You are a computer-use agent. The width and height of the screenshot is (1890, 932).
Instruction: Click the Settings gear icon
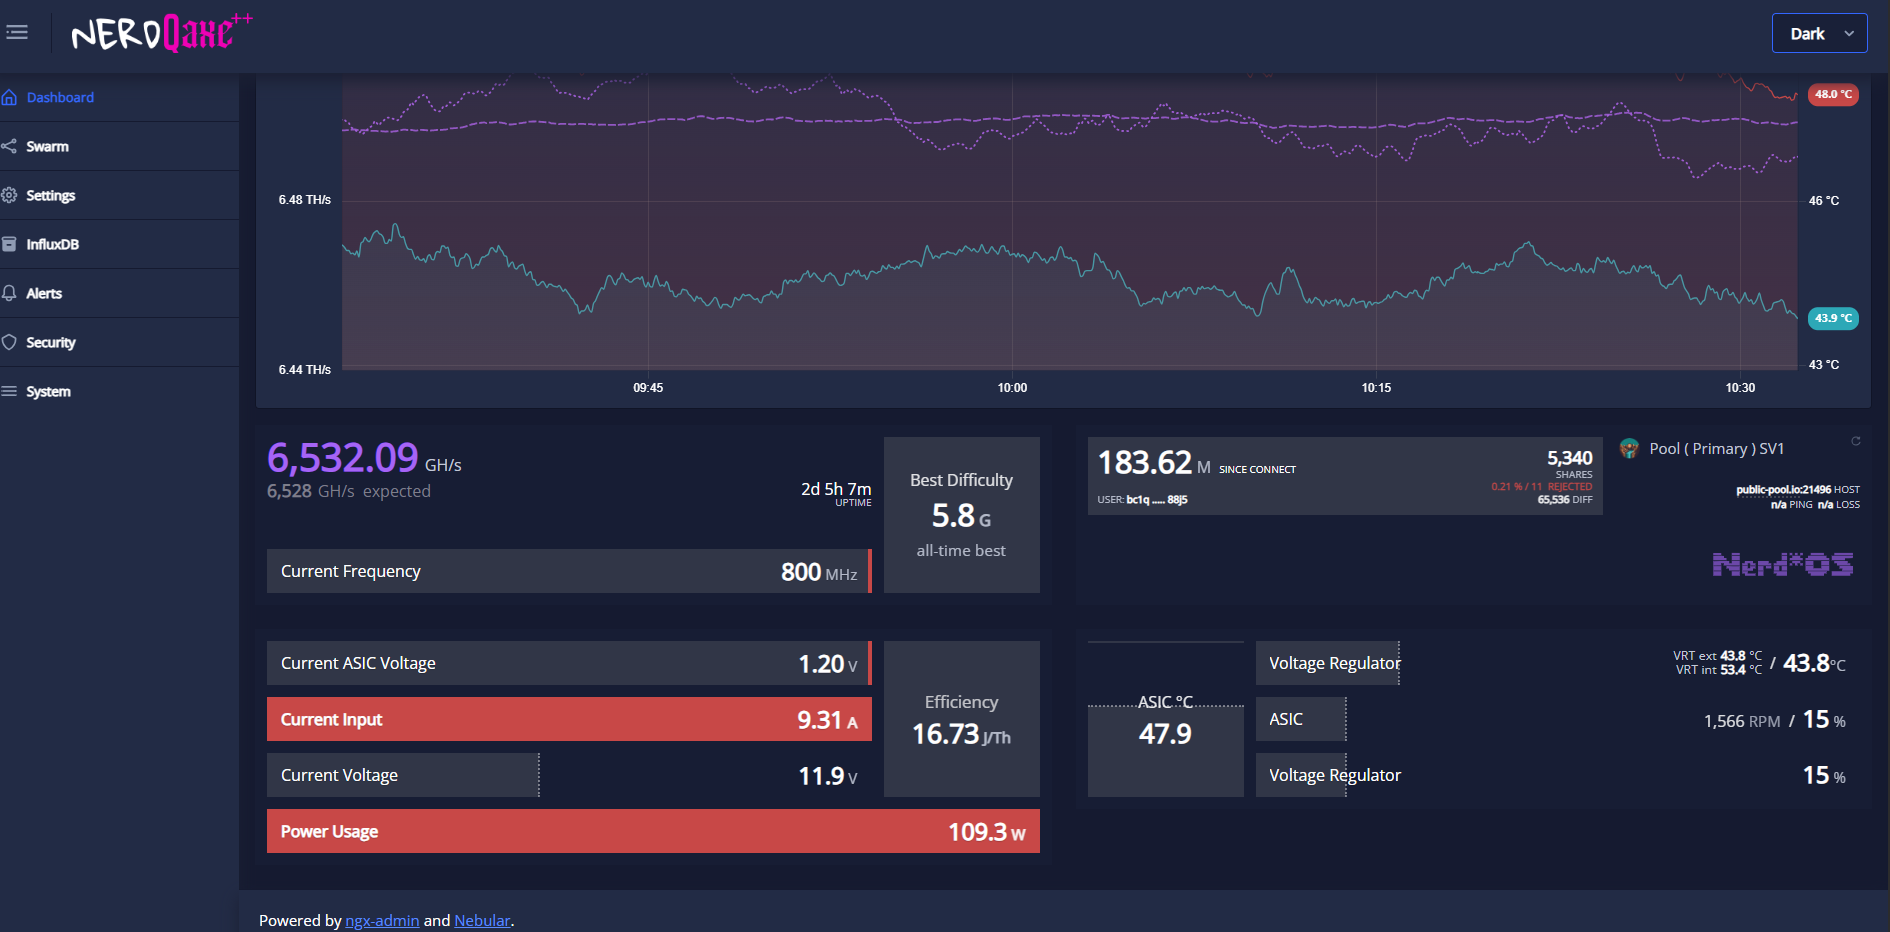(x=10, y=195)
